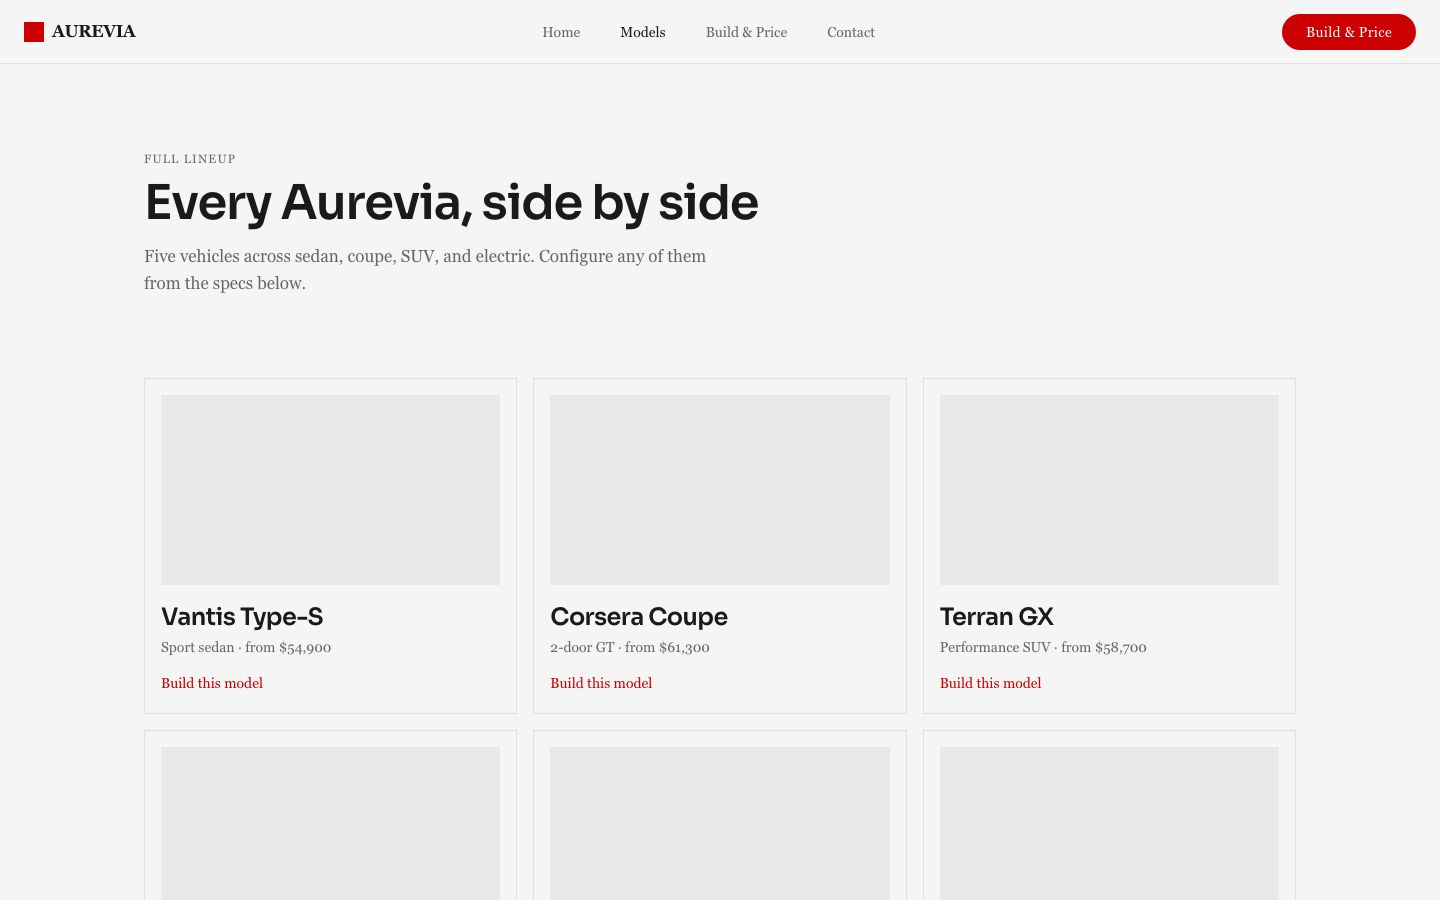Screen dimensions: 1440x900
Task: Select text '2-door GT · from $61,300'
Action: 630,647
